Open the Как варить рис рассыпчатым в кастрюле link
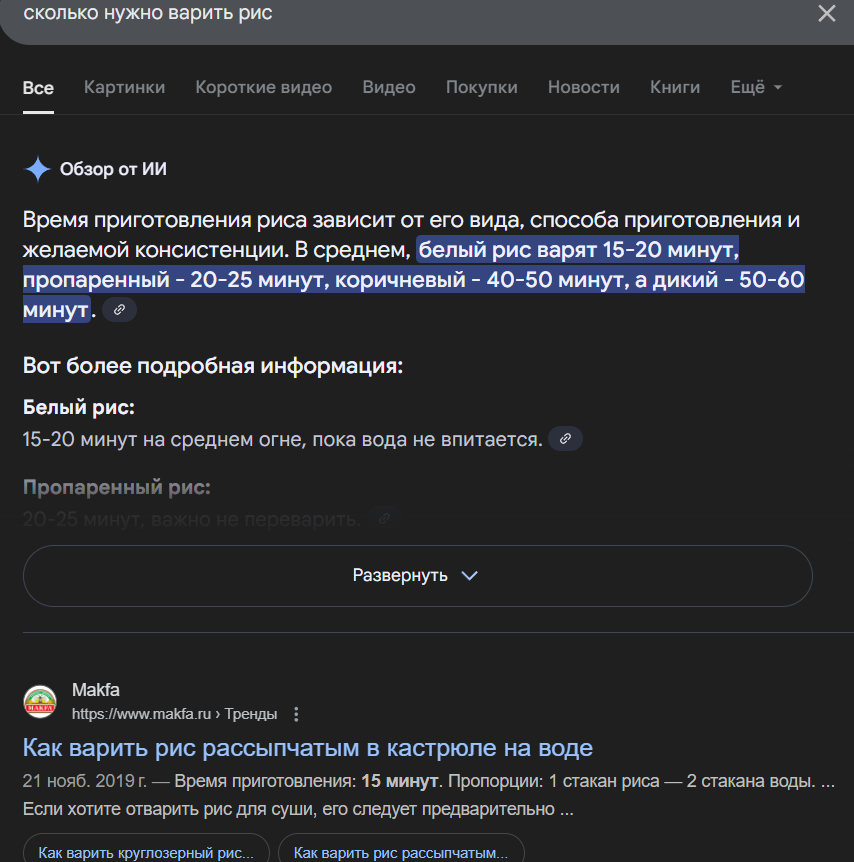 coord(308,748)
